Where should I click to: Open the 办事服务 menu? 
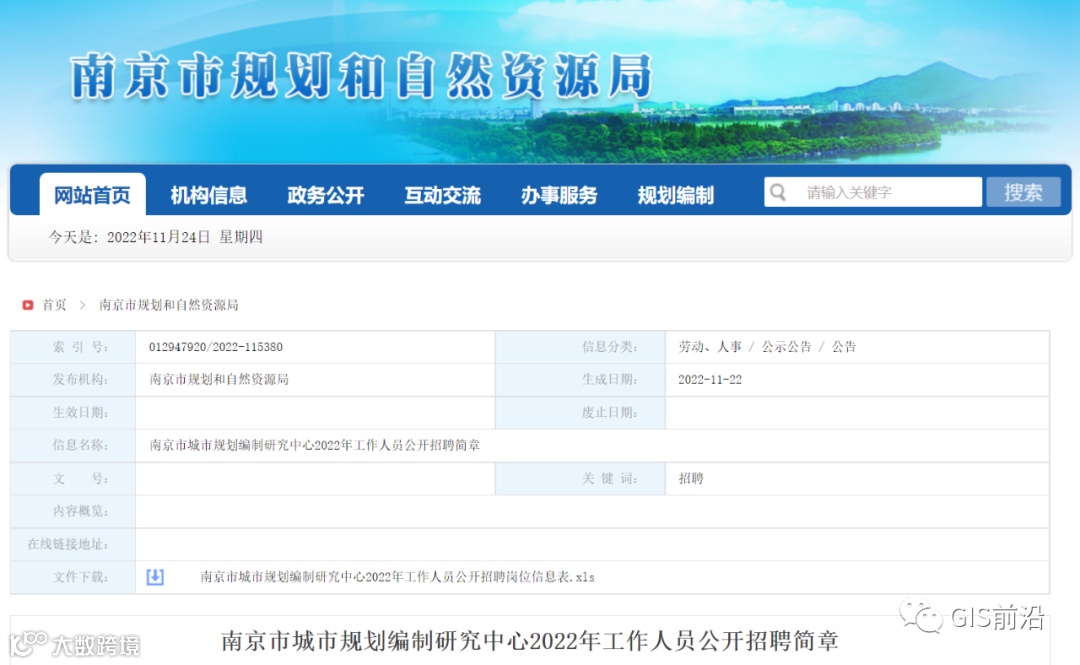(x=559, y=196)
